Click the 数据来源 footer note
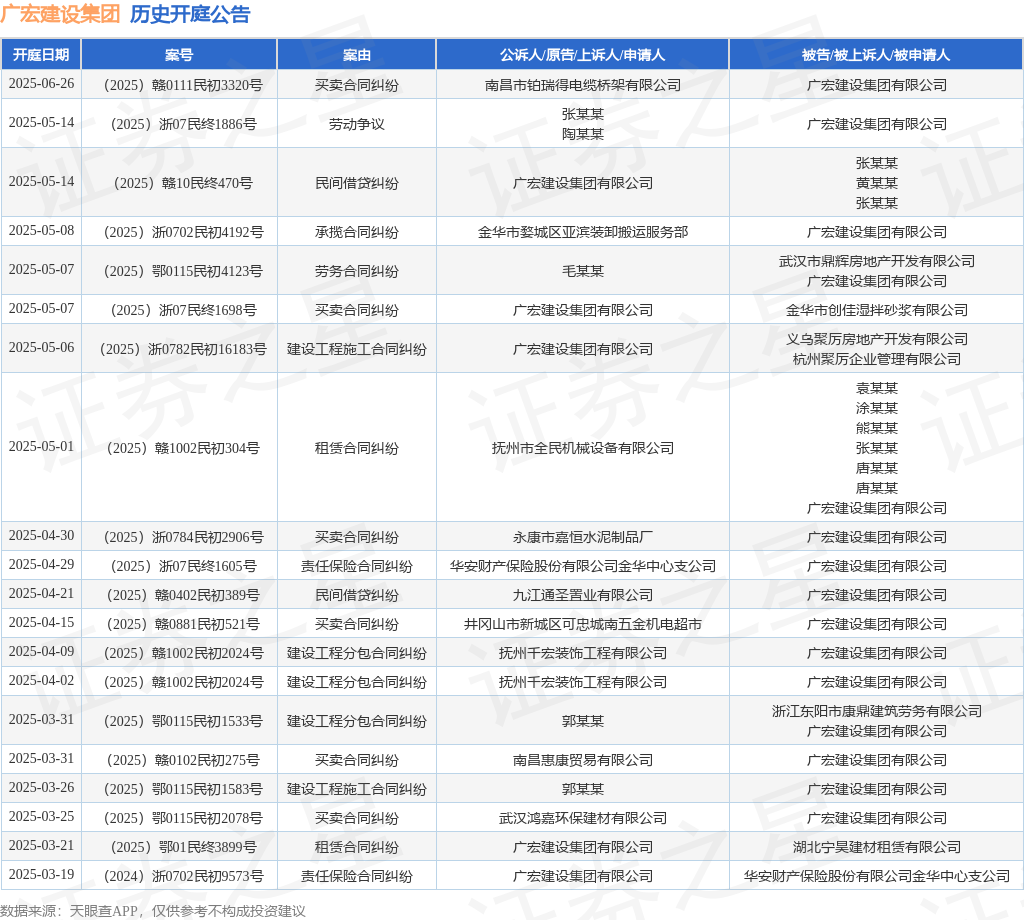Screen dimensions: 1024x920 pyautogui.click(x=153, y=911)
